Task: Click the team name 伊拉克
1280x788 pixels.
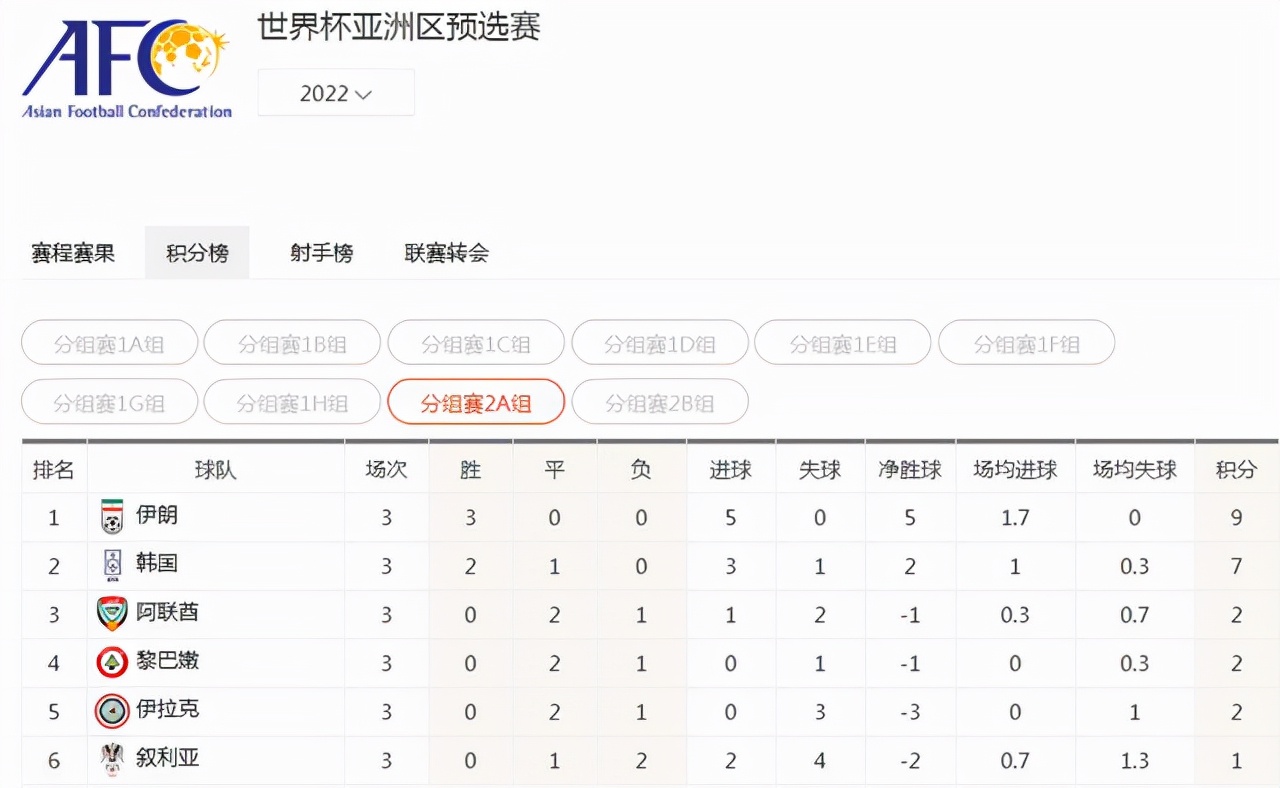Action: pos(168,708)
